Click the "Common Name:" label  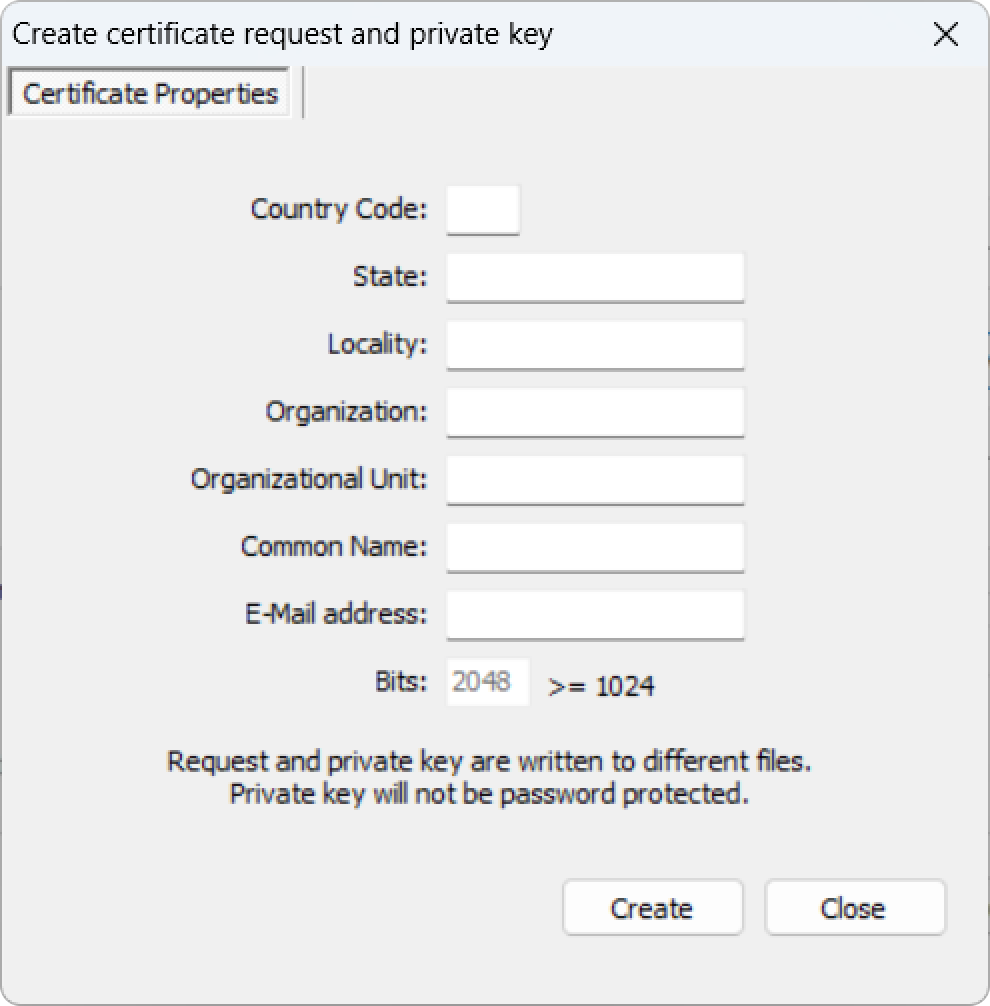pyautogui.click(x=334, y=547)
